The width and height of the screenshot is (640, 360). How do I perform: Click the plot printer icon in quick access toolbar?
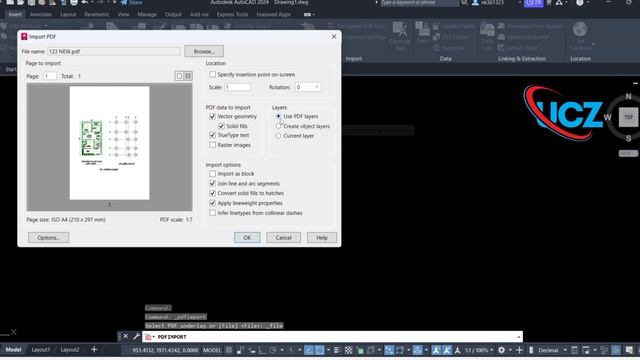[74, 2]
